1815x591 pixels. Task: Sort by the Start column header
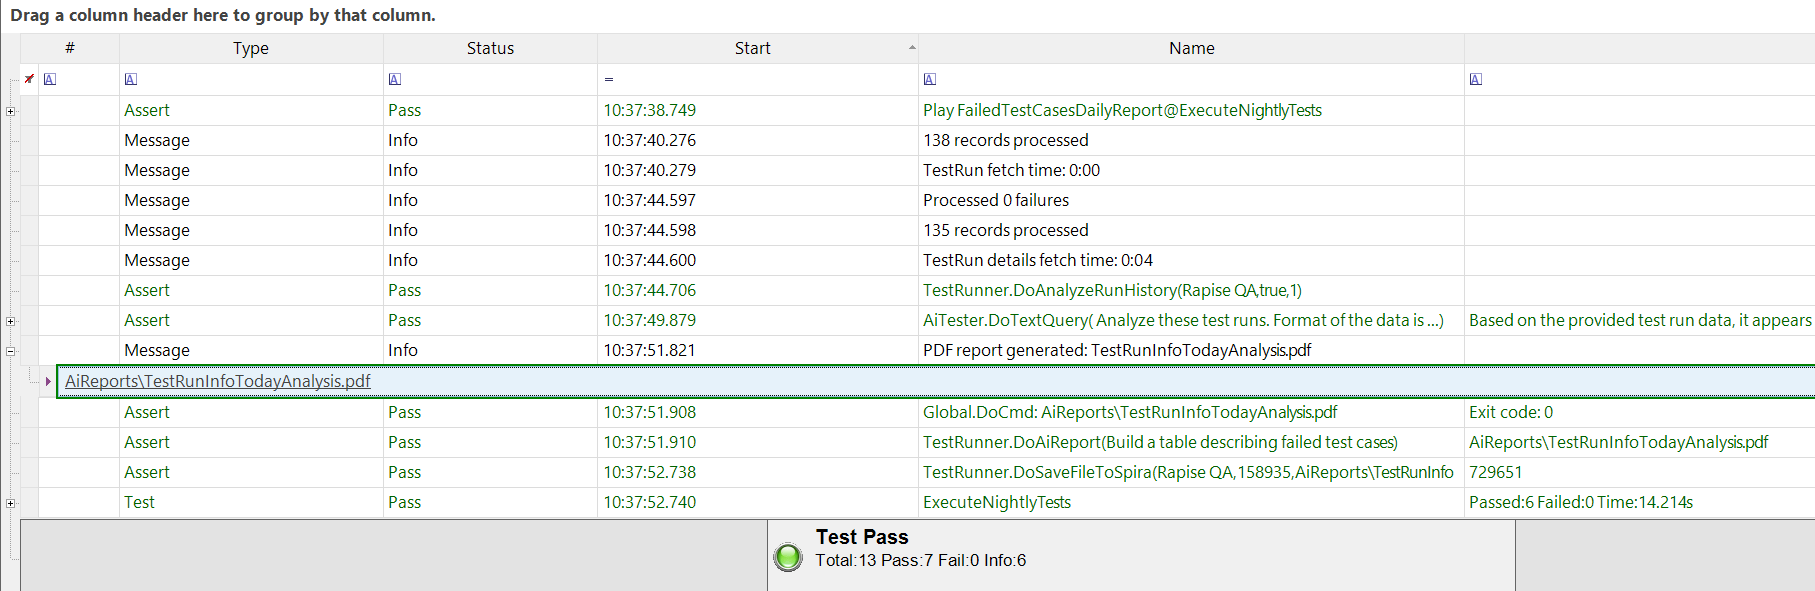[x=752, y=48]
